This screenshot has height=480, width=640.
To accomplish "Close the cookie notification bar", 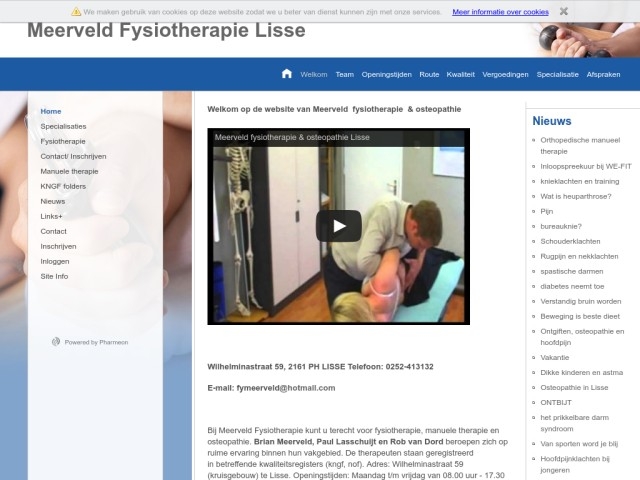I will point(564,11).
